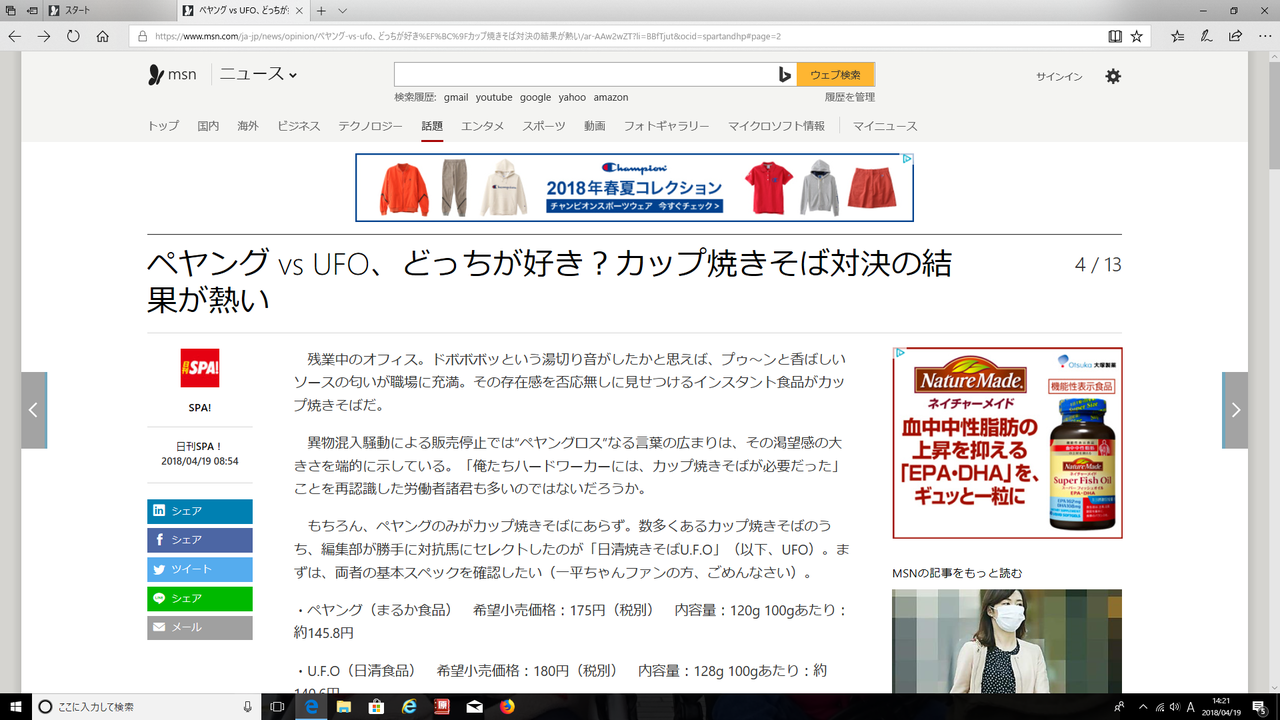Add this page to favorites (star)
This screenshot has height=720, width=1280.
[x=1137, y=36]
